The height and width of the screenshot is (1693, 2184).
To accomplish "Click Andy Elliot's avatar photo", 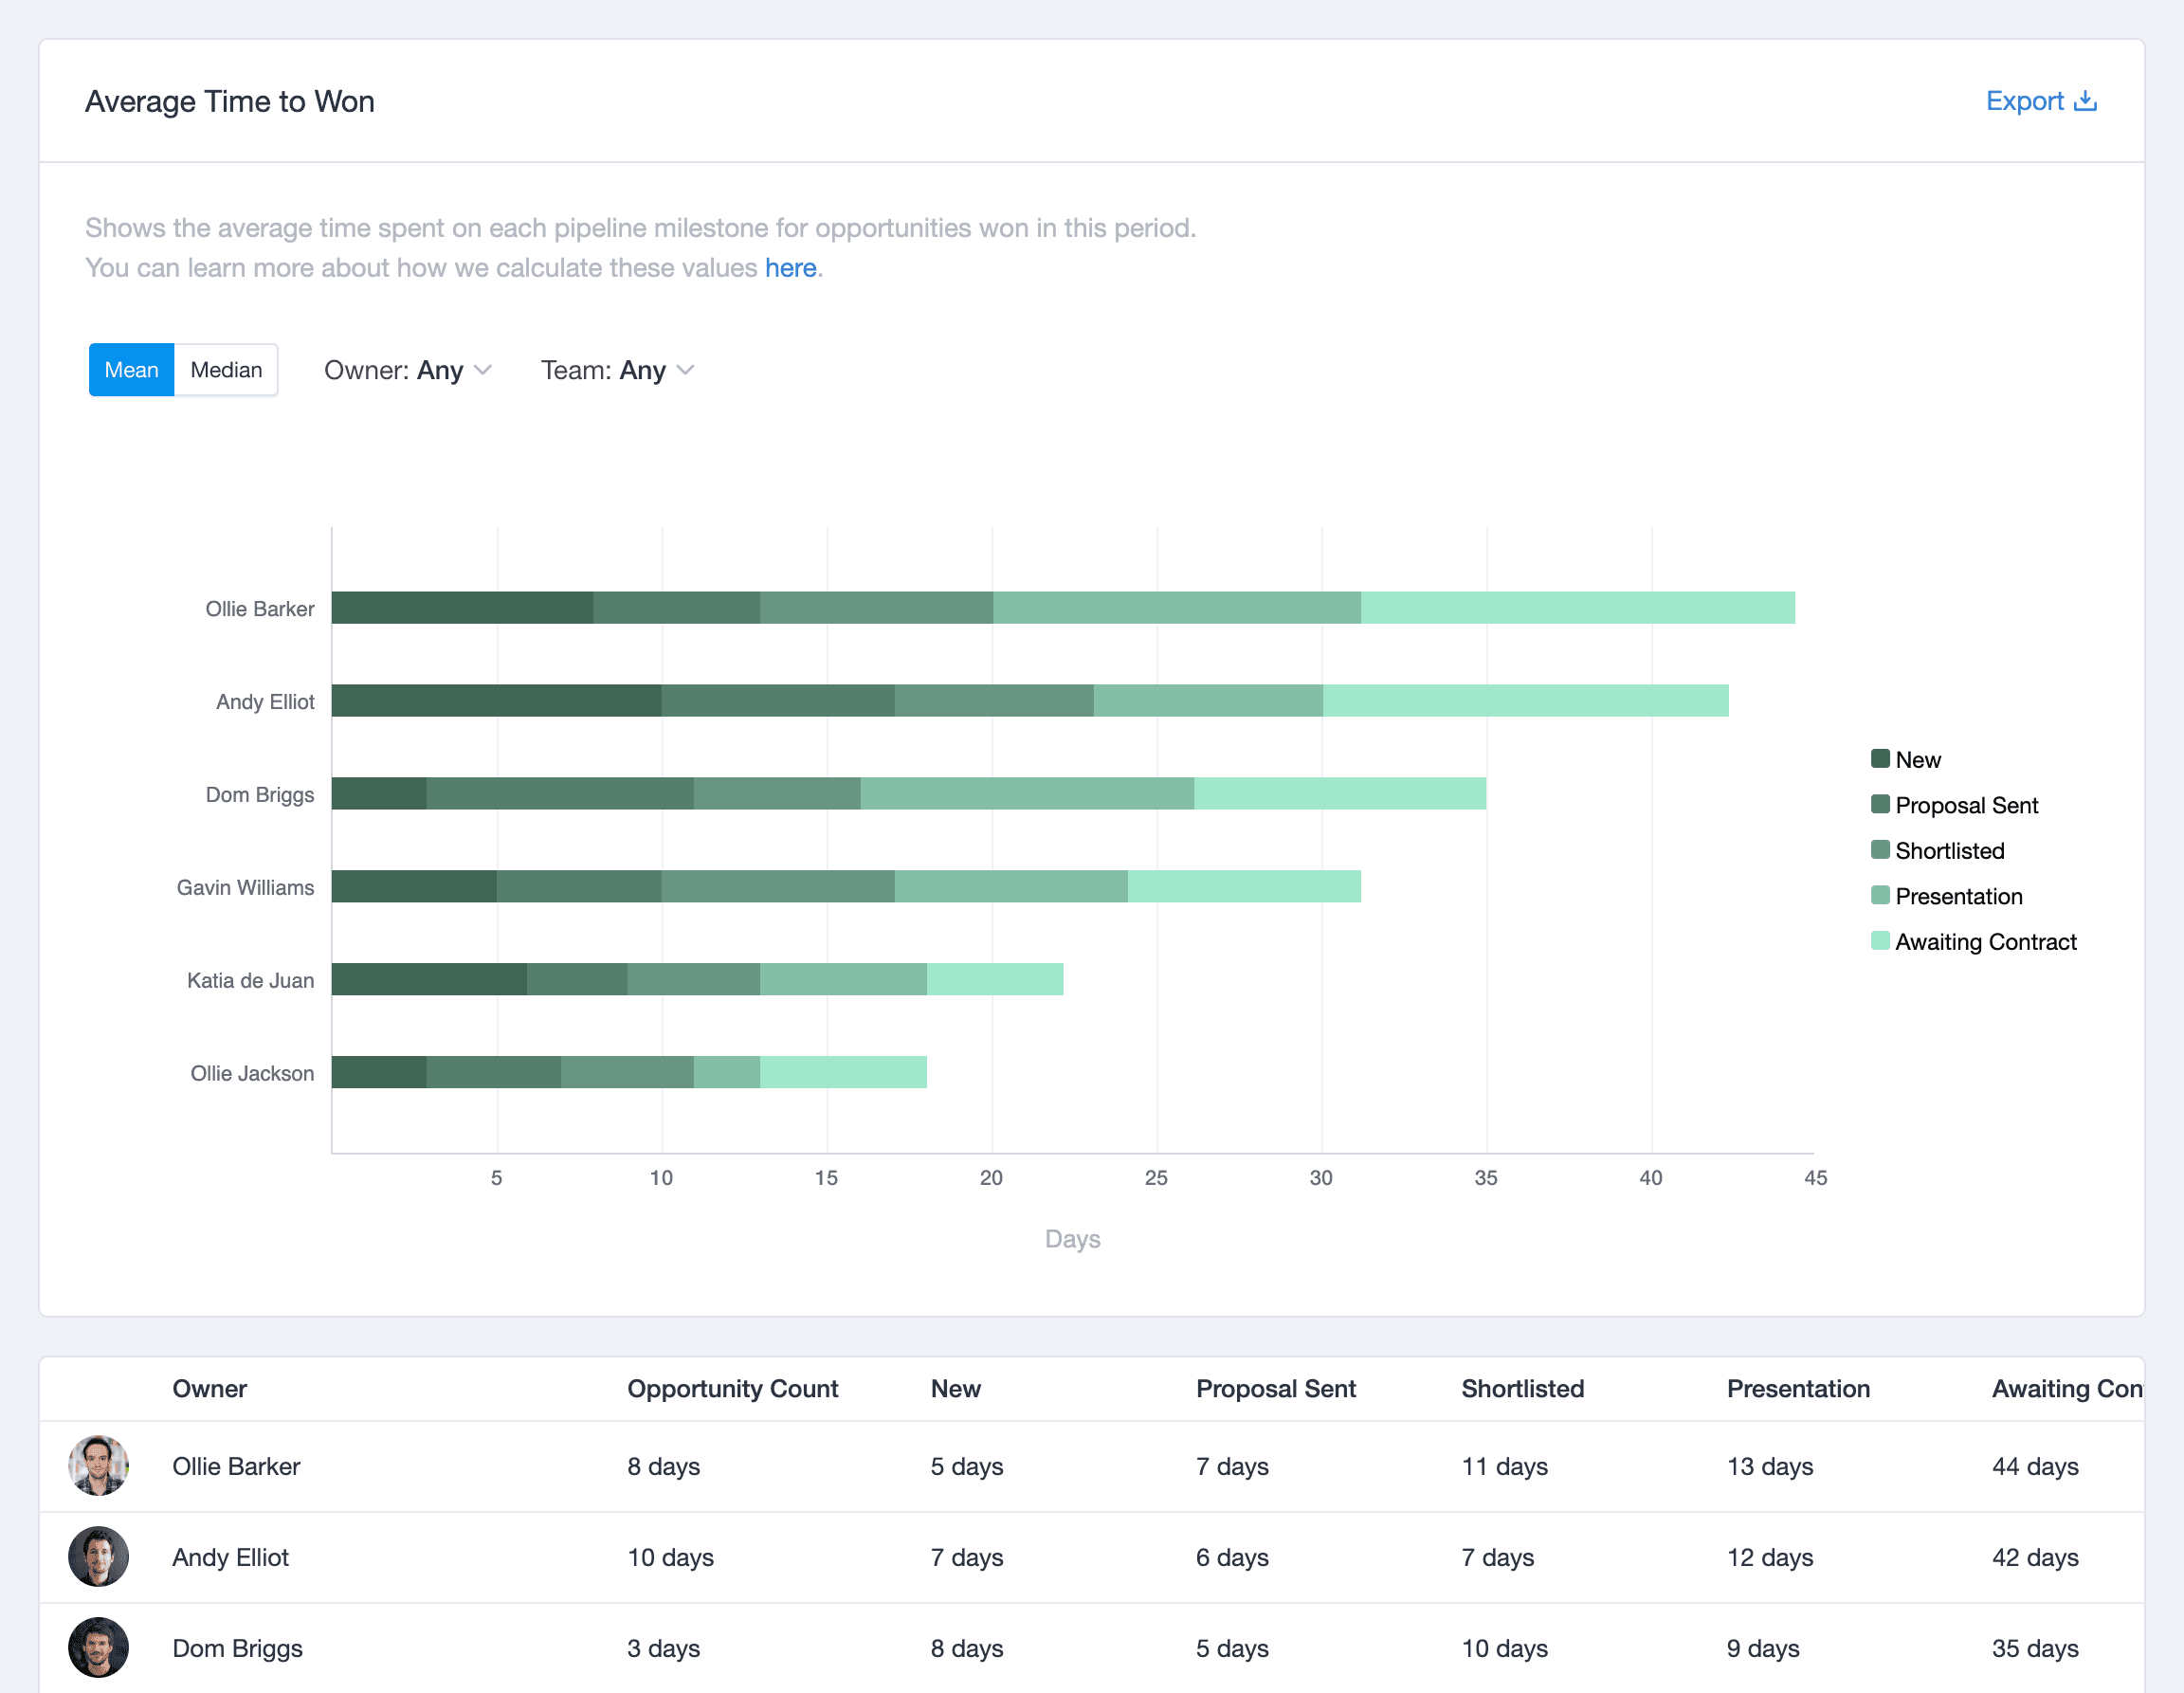I will [x=98, y=1557].
